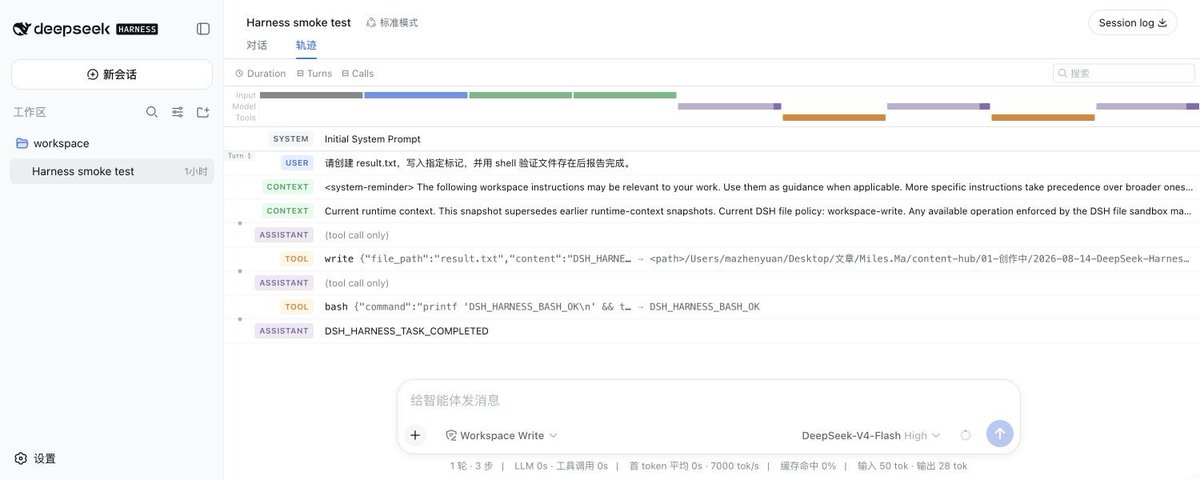Toggle Calls view in trace toolbar
The image size is (1200, 480).
point(358,73)
